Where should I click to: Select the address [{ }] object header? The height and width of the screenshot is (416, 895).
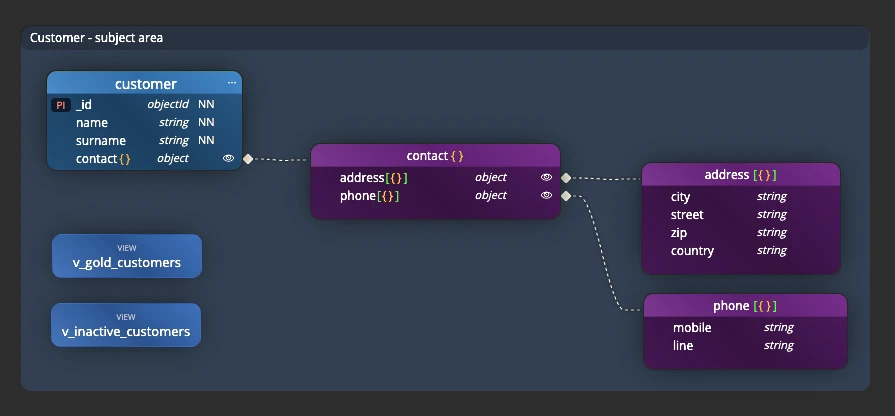click(x=740, y=175)
